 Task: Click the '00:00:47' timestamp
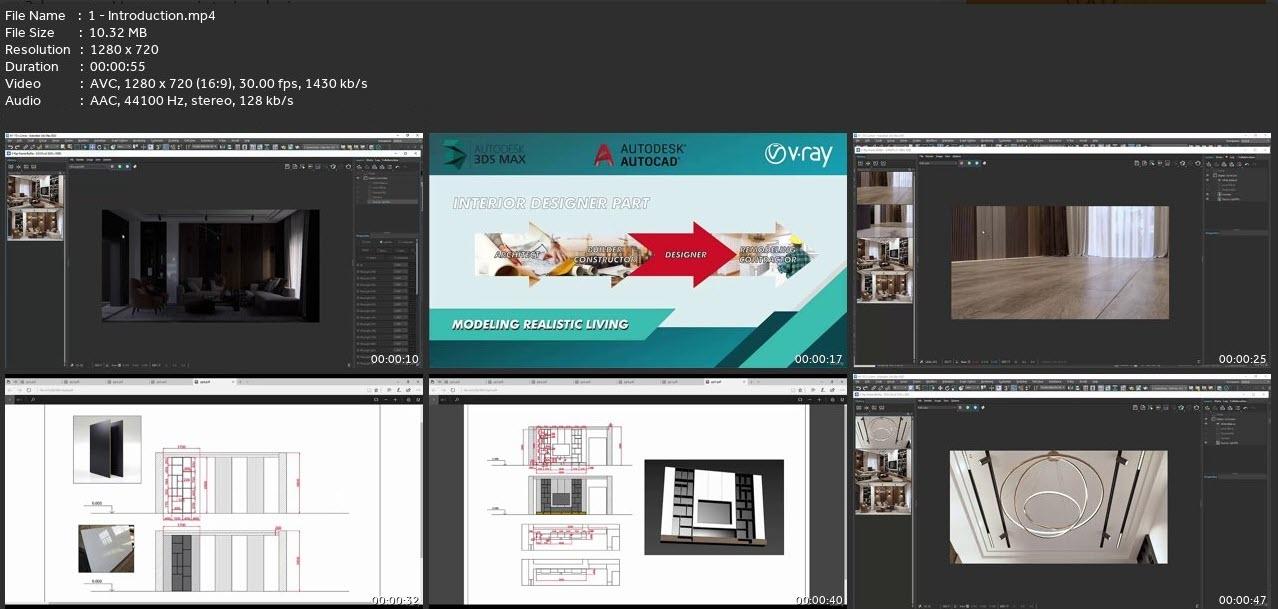pyautogui.click(x=1243, y=600)
